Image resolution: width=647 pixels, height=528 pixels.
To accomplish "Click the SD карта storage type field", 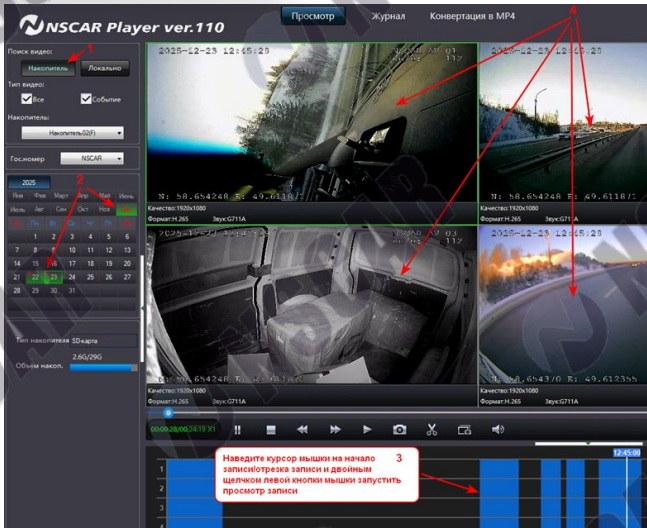I will click(x=104, y=341).
